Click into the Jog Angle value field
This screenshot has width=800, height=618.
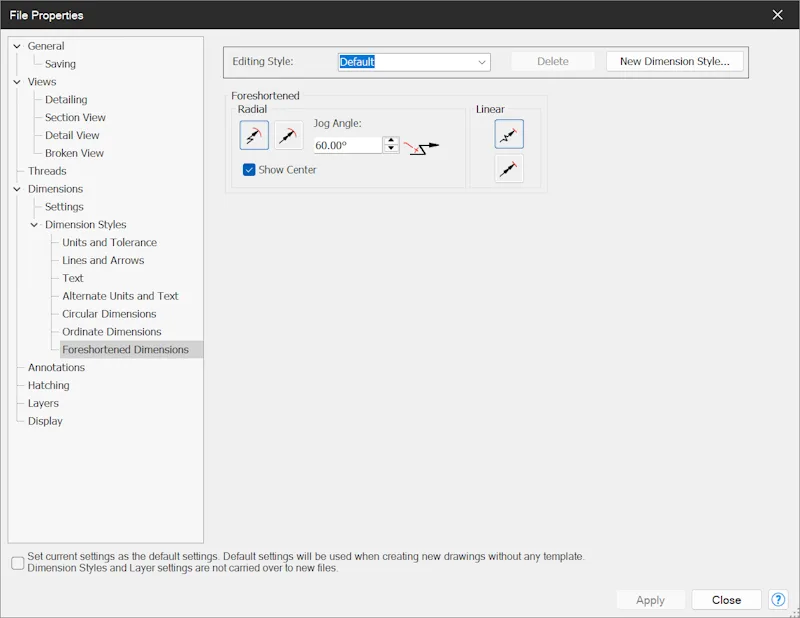348,145
